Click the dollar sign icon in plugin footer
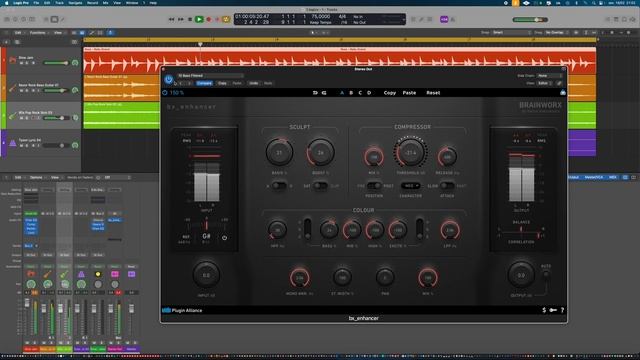The width and height of the screenshot is (640, 360). pyautogui.click(x=544, y=310)
